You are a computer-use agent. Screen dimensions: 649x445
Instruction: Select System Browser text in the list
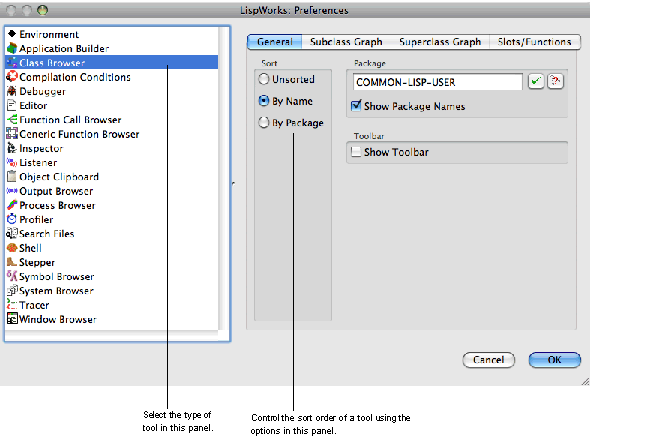[x=56, y=291]
